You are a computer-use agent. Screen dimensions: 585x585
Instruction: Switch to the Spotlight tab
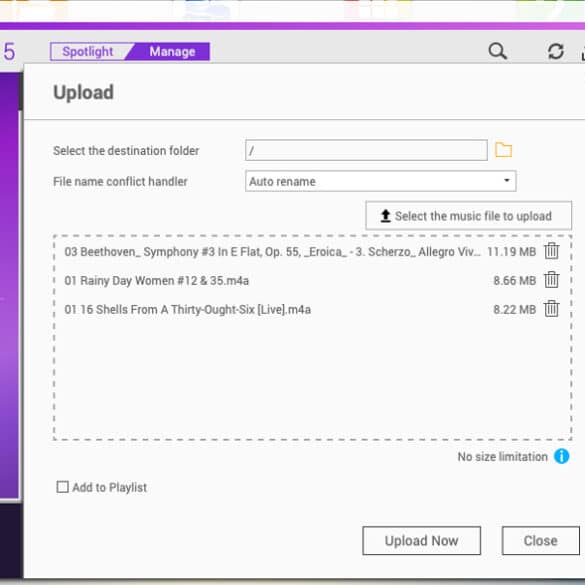coord(88,51)
